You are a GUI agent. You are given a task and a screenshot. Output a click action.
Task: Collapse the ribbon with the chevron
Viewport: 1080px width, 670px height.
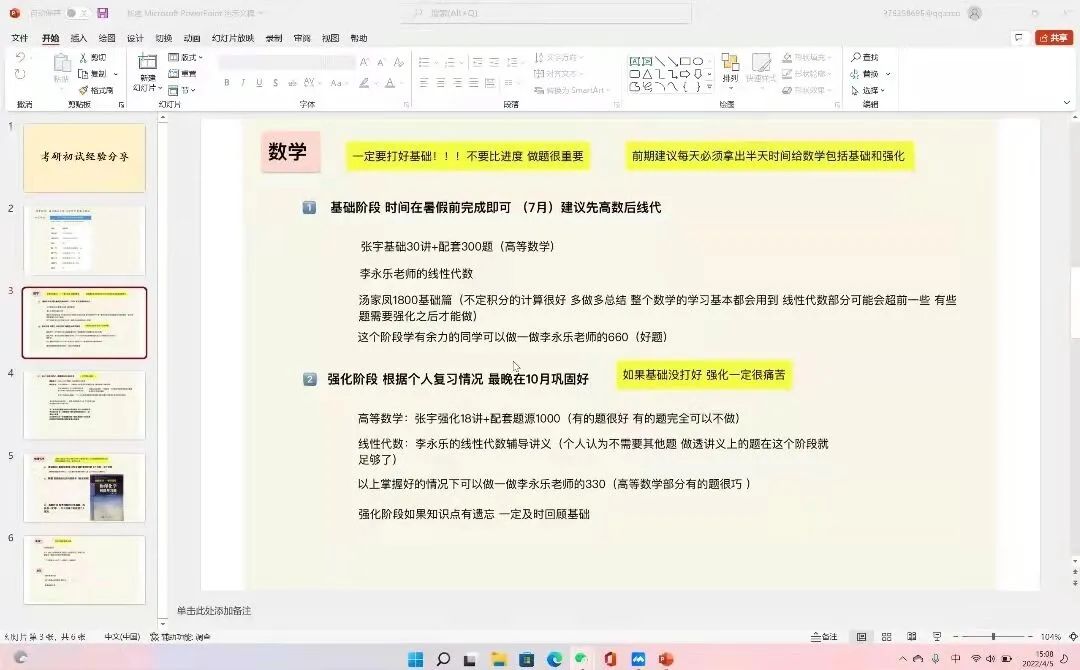[1064, 104]
